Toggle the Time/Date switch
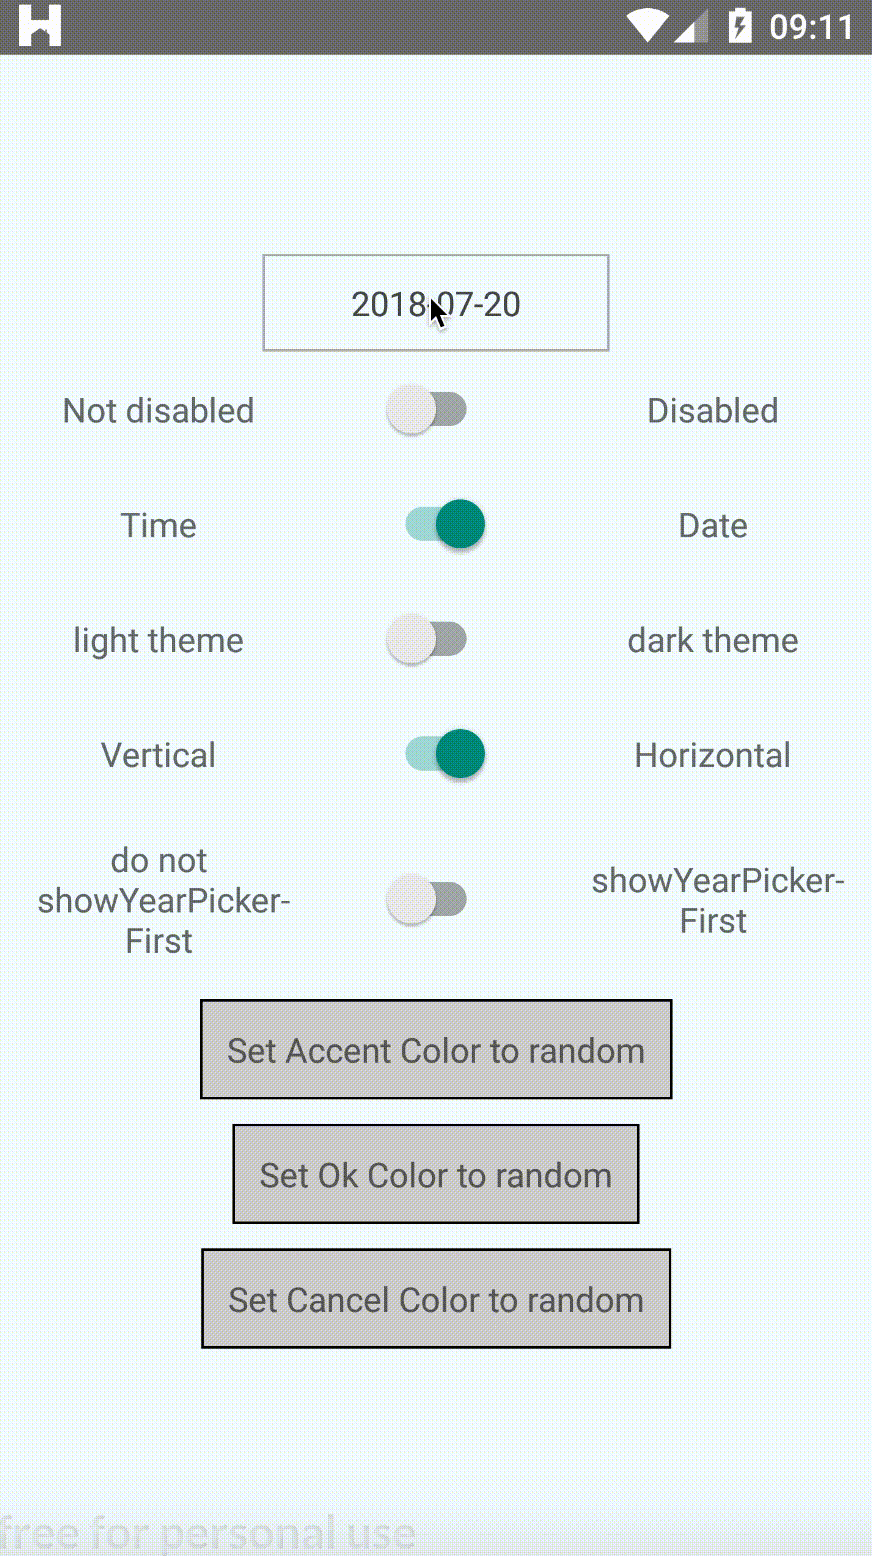Image resolution: width=872 pixels, height=1556 pixels. pyautogui.click(x=445, y=525)
